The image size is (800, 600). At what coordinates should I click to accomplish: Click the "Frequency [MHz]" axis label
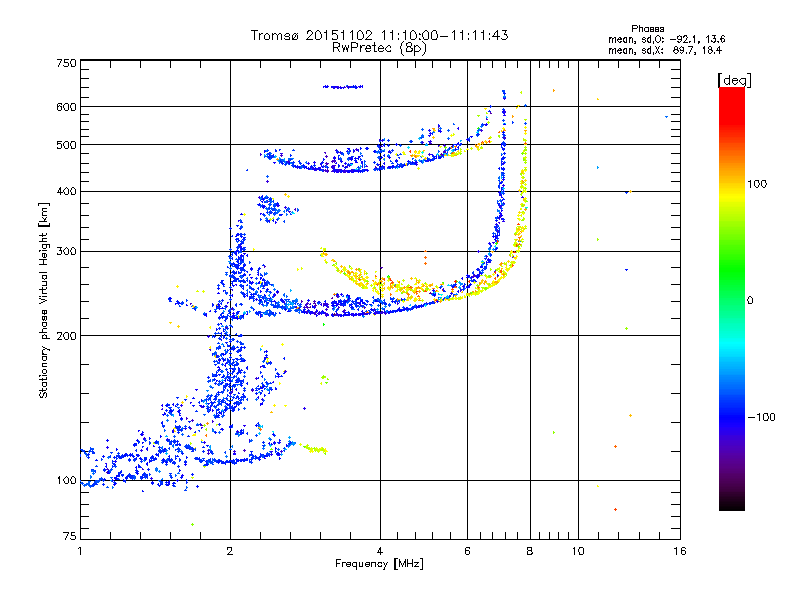point(379,564)
